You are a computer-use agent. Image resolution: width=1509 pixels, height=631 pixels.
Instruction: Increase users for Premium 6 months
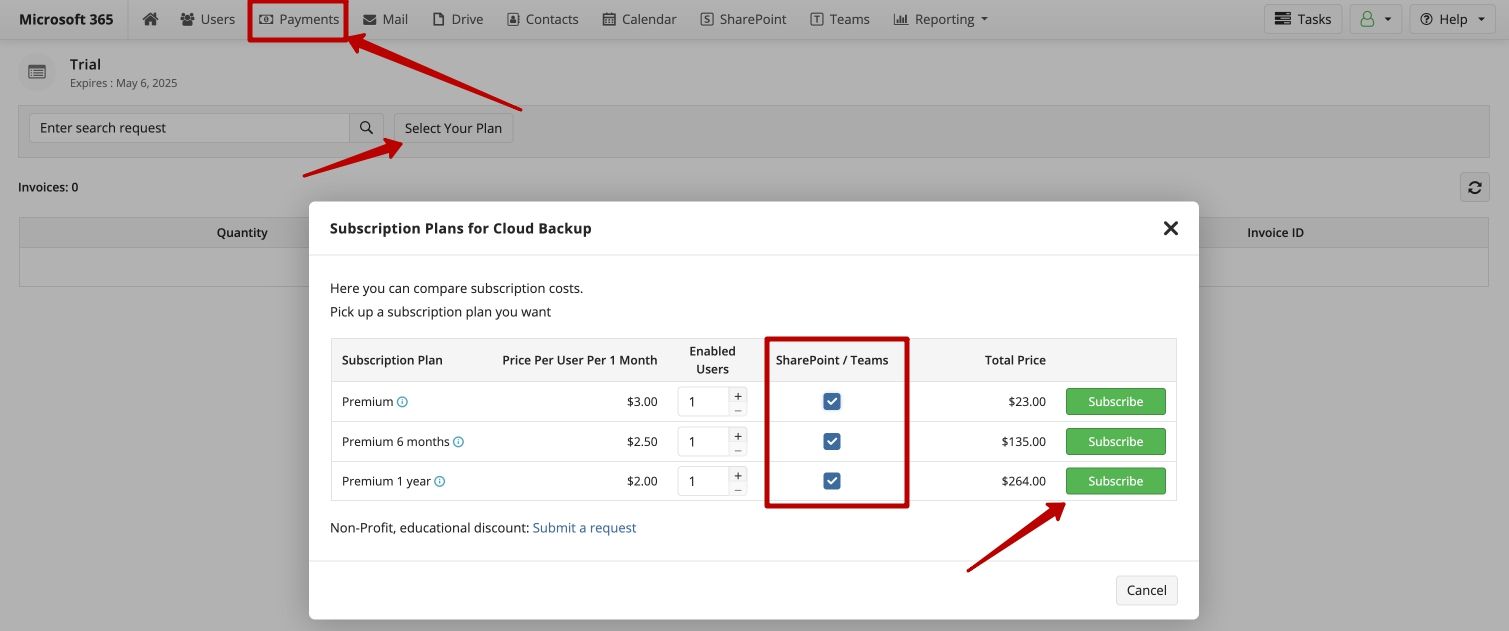[738, 435]
